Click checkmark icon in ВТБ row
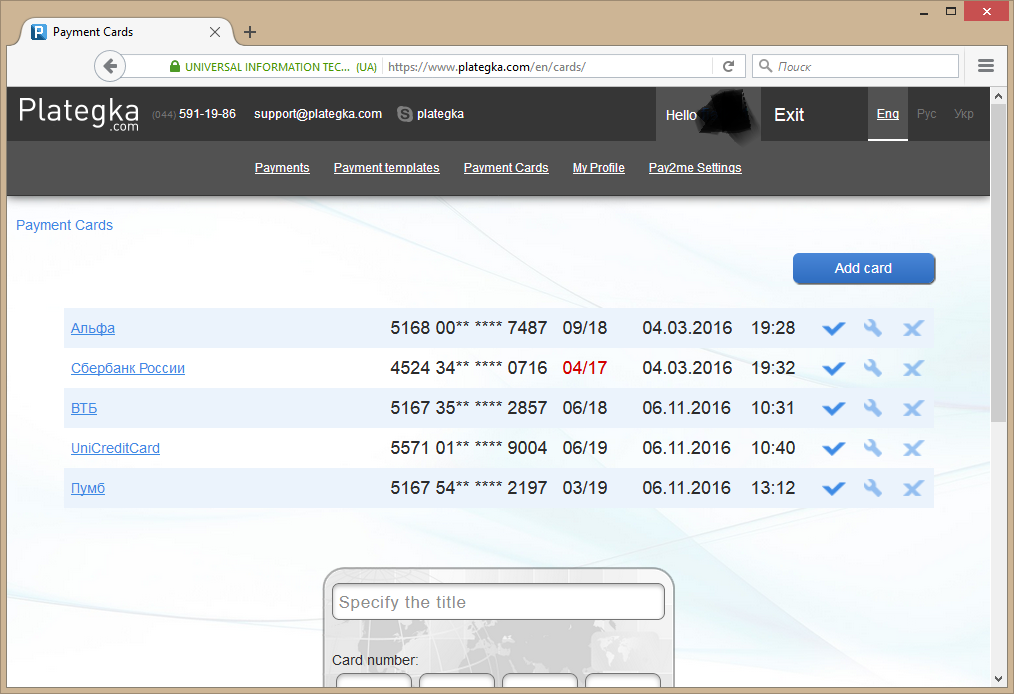The image size is (1014, 694). click(834, 409)
